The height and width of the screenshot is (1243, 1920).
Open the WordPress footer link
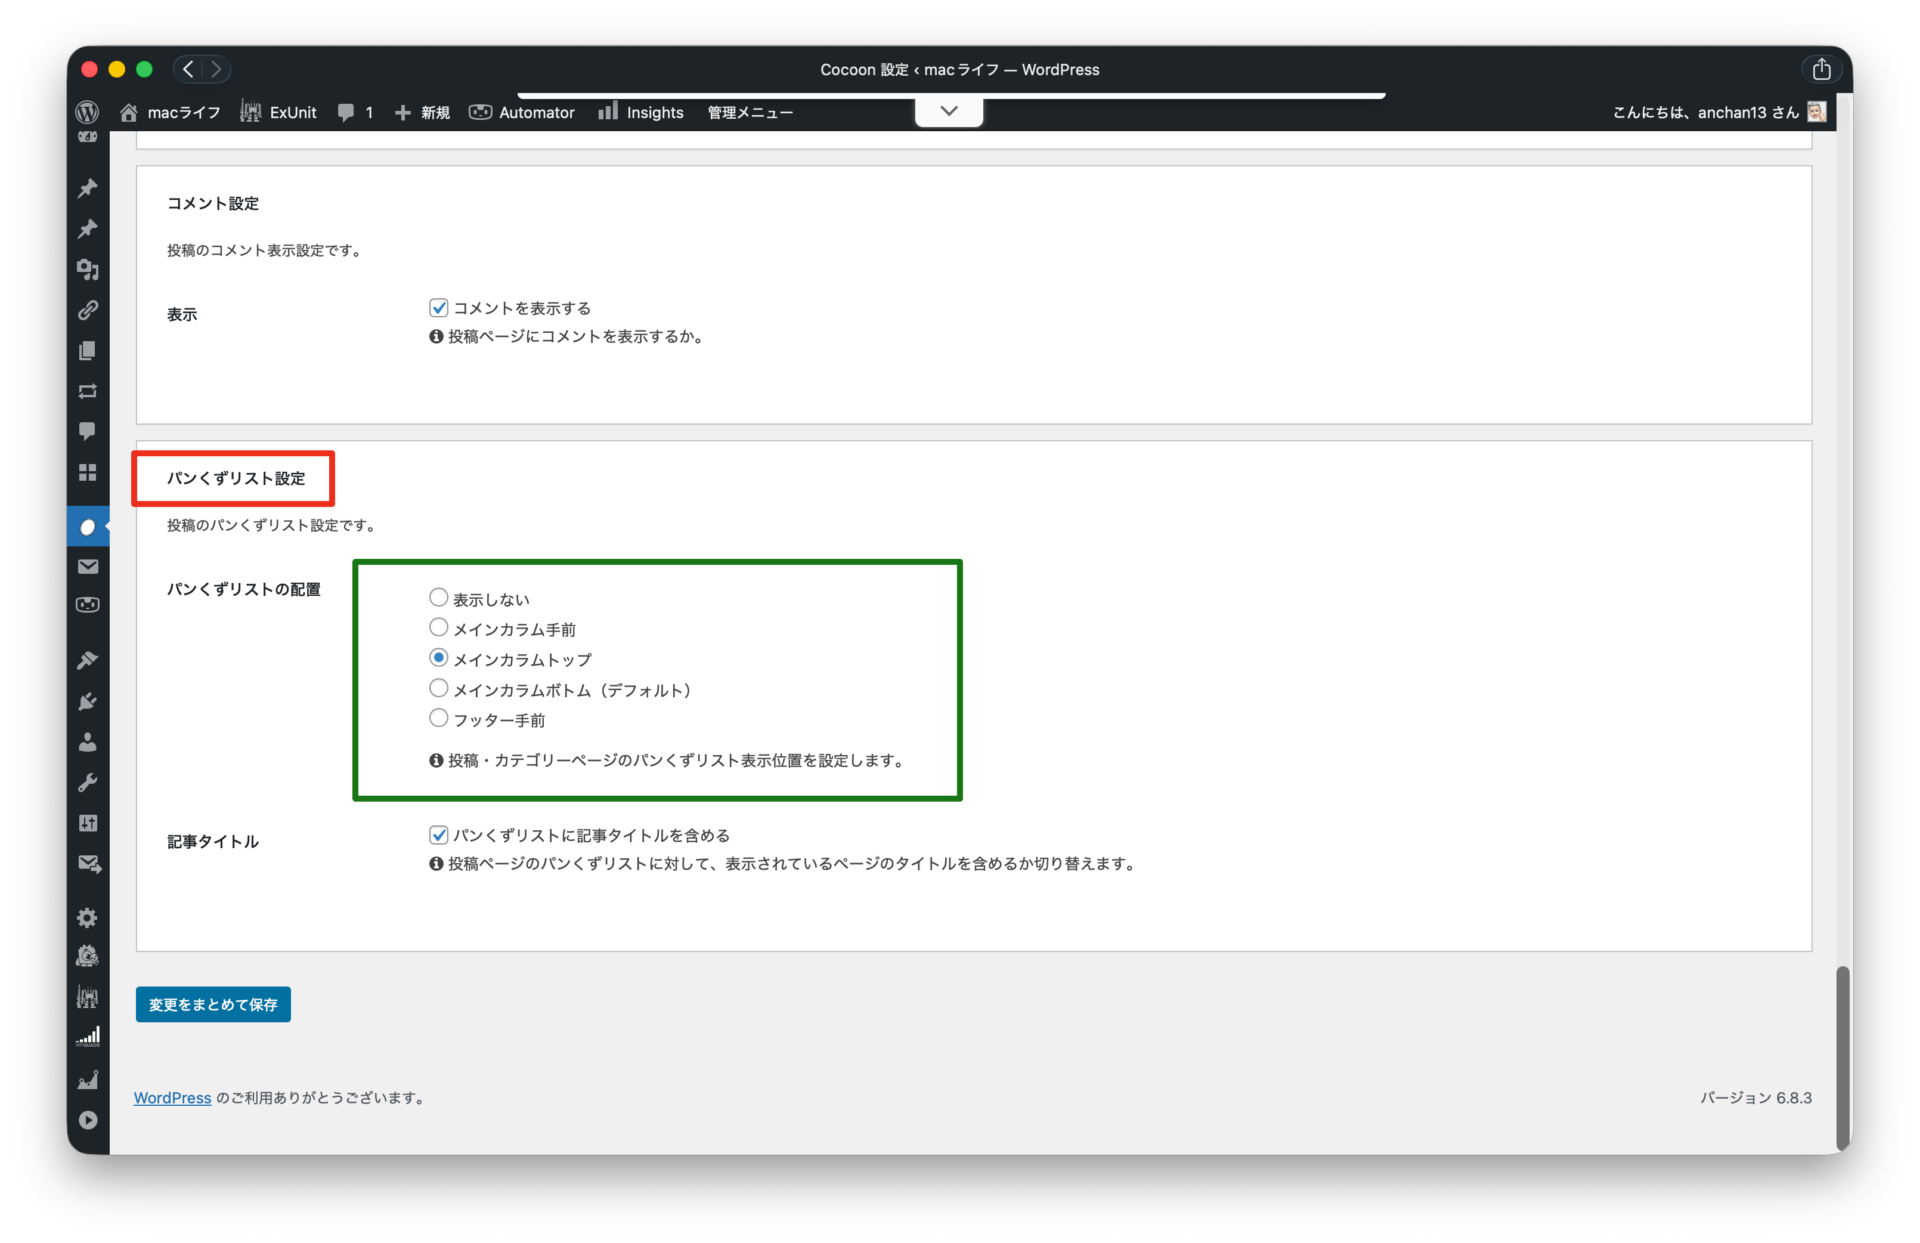coord(172,1098)
